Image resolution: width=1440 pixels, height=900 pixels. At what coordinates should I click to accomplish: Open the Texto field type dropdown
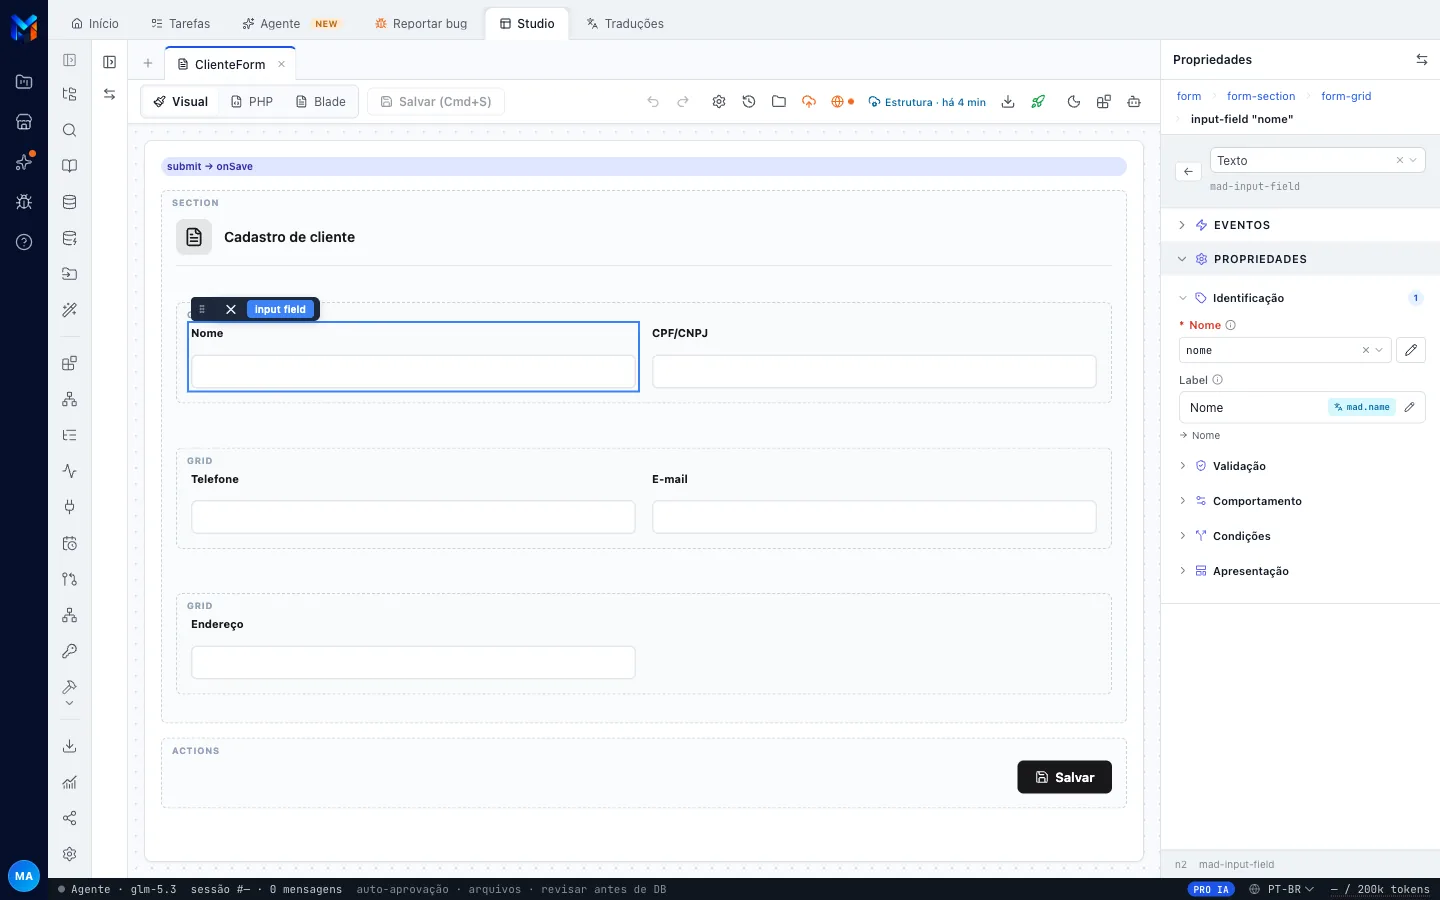(1317, 160)
